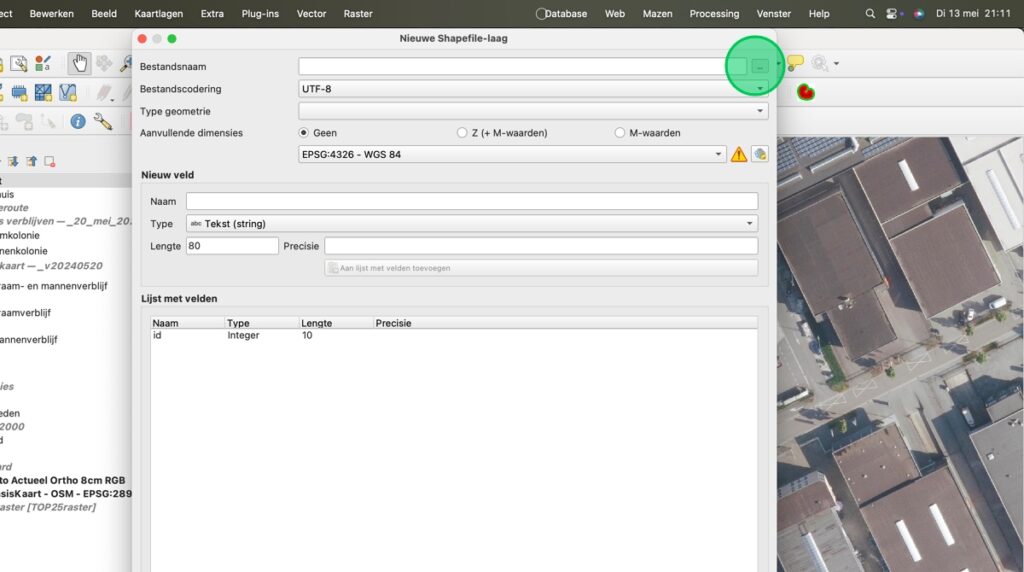Open the Bestandscodering UTF-8 dropdown
The image size is (1024, 572).
(x=533, y=89)
